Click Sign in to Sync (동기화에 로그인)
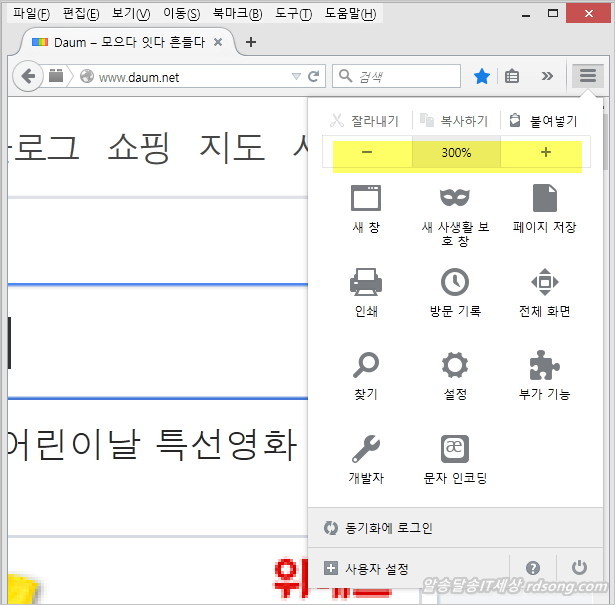Image resolution: width=615 pixels, height=605 pixels. click(x=388, y=528)
